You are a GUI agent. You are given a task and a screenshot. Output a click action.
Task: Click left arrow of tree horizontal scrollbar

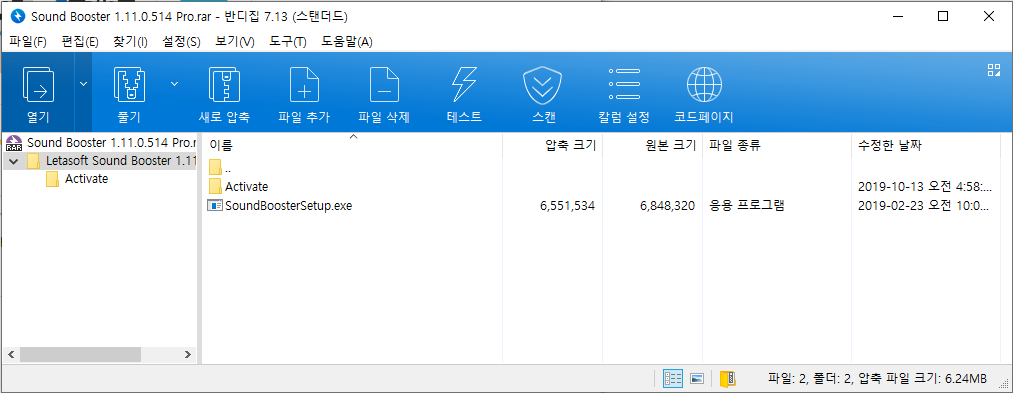(x=10, y=354)
